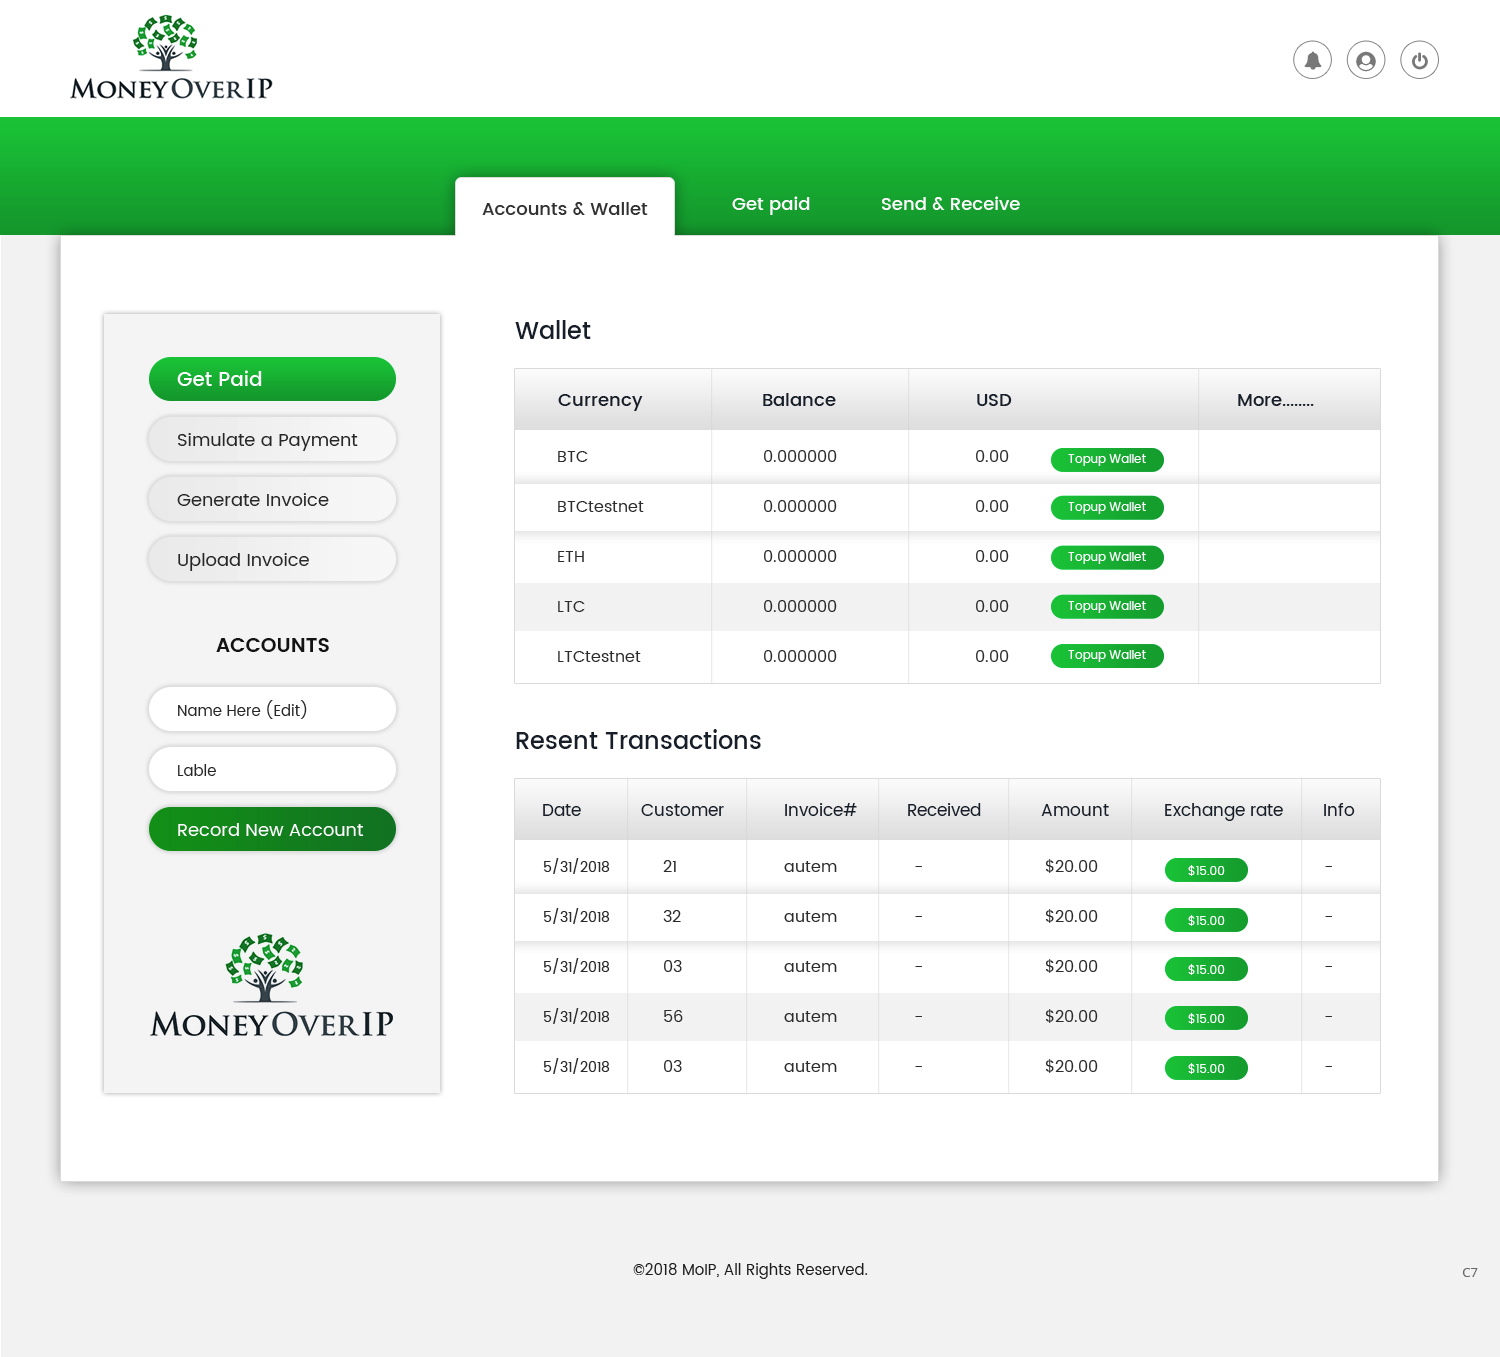The image size is (1500, 1357).
Task: Click Topup Wallet for ETH
Action: click(1107, 557)
